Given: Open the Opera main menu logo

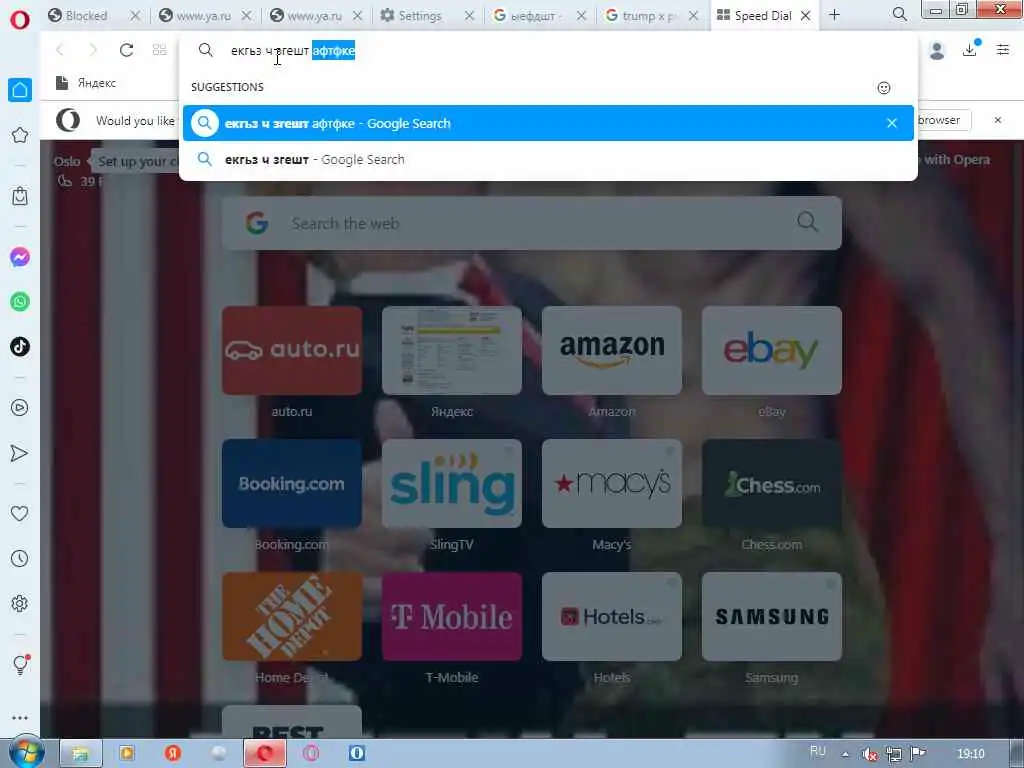Looking at the screenshot, I should [x=20, y=19].
